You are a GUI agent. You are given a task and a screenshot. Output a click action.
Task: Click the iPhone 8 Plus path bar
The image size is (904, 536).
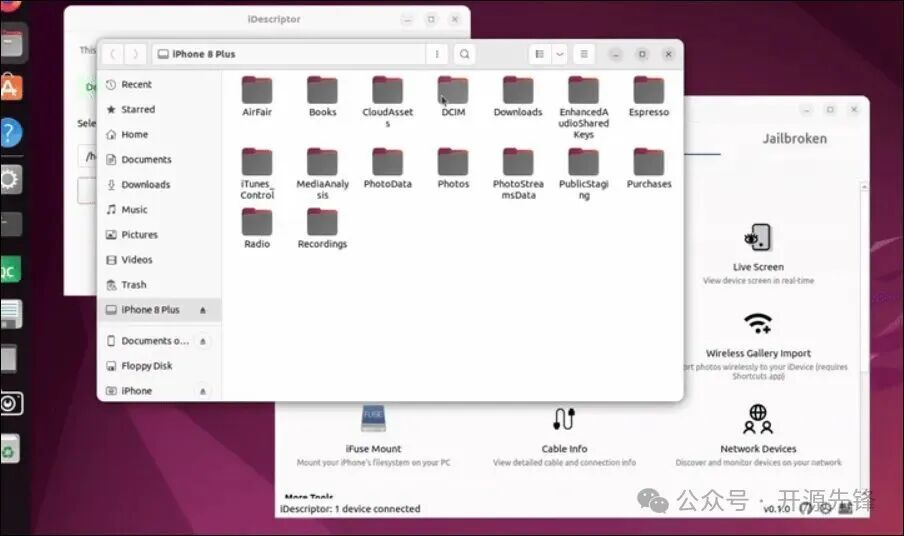289,54
